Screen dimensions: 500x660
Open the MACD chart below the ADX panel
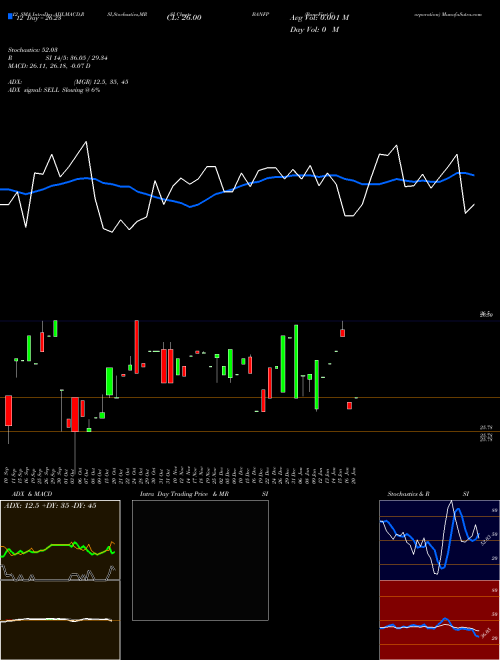point(60,620)
